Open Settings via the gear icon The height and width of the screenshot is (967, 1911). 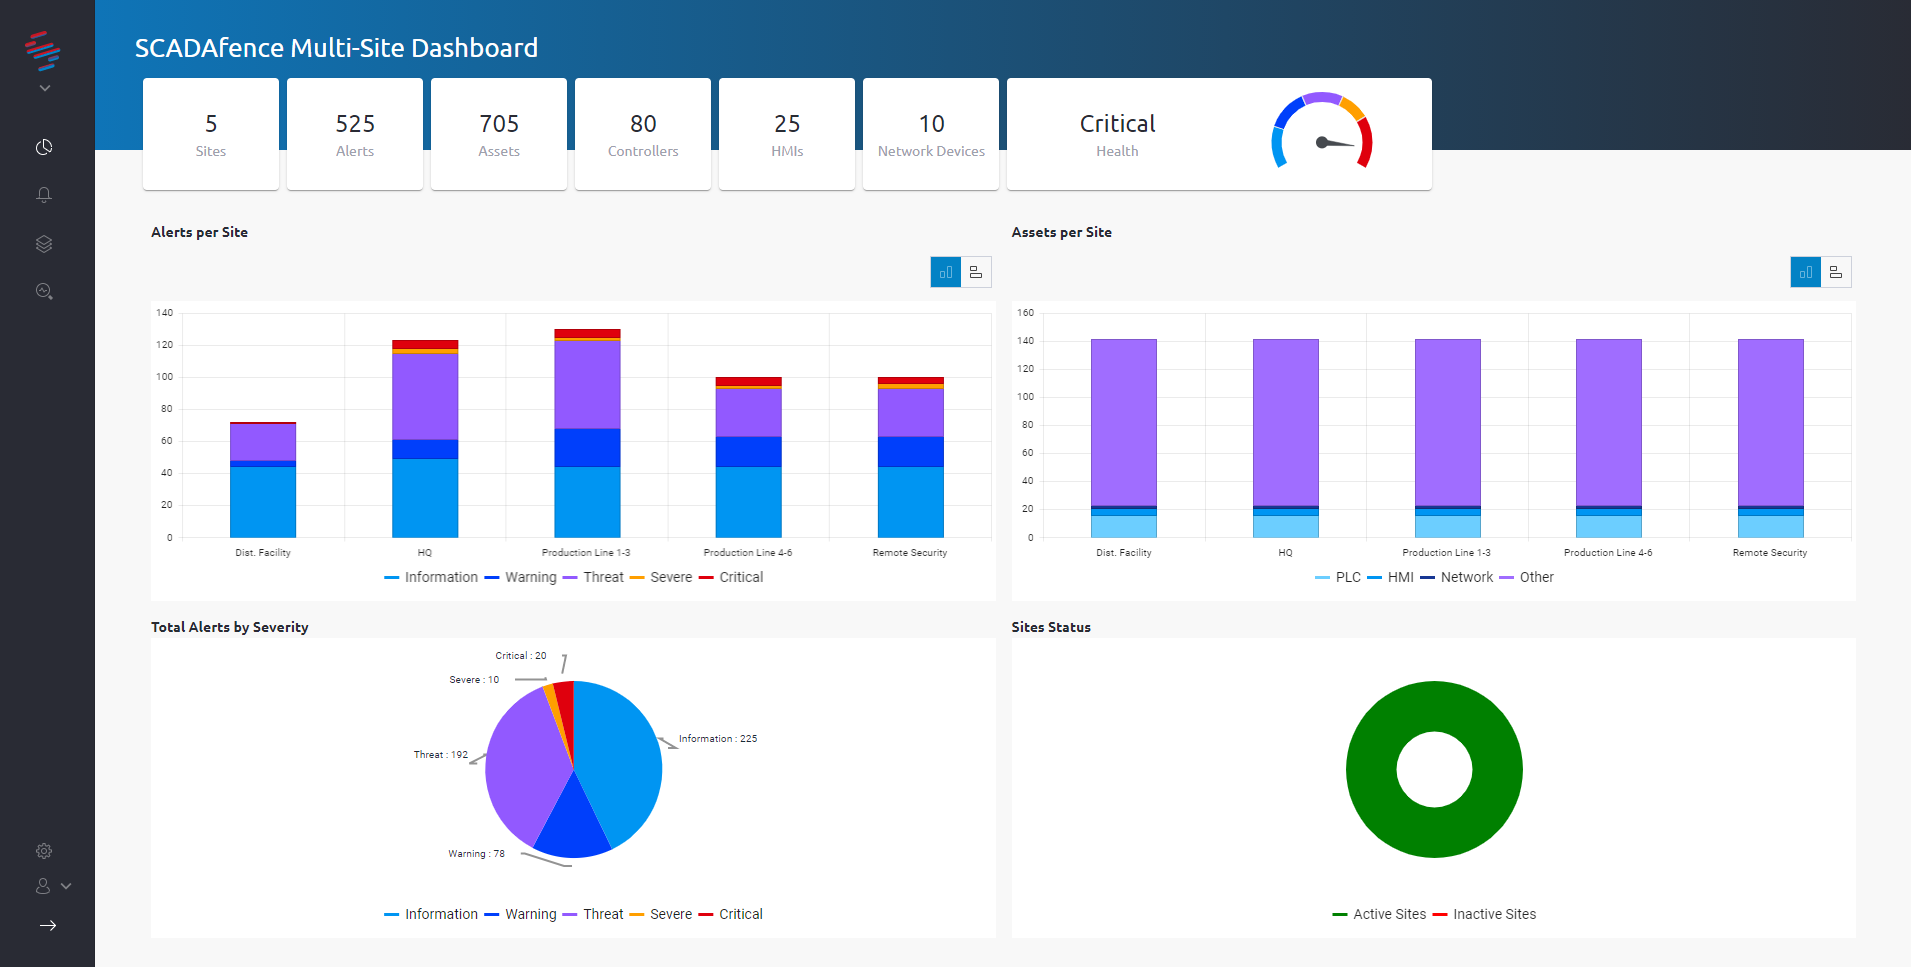(x=44, y=850)
